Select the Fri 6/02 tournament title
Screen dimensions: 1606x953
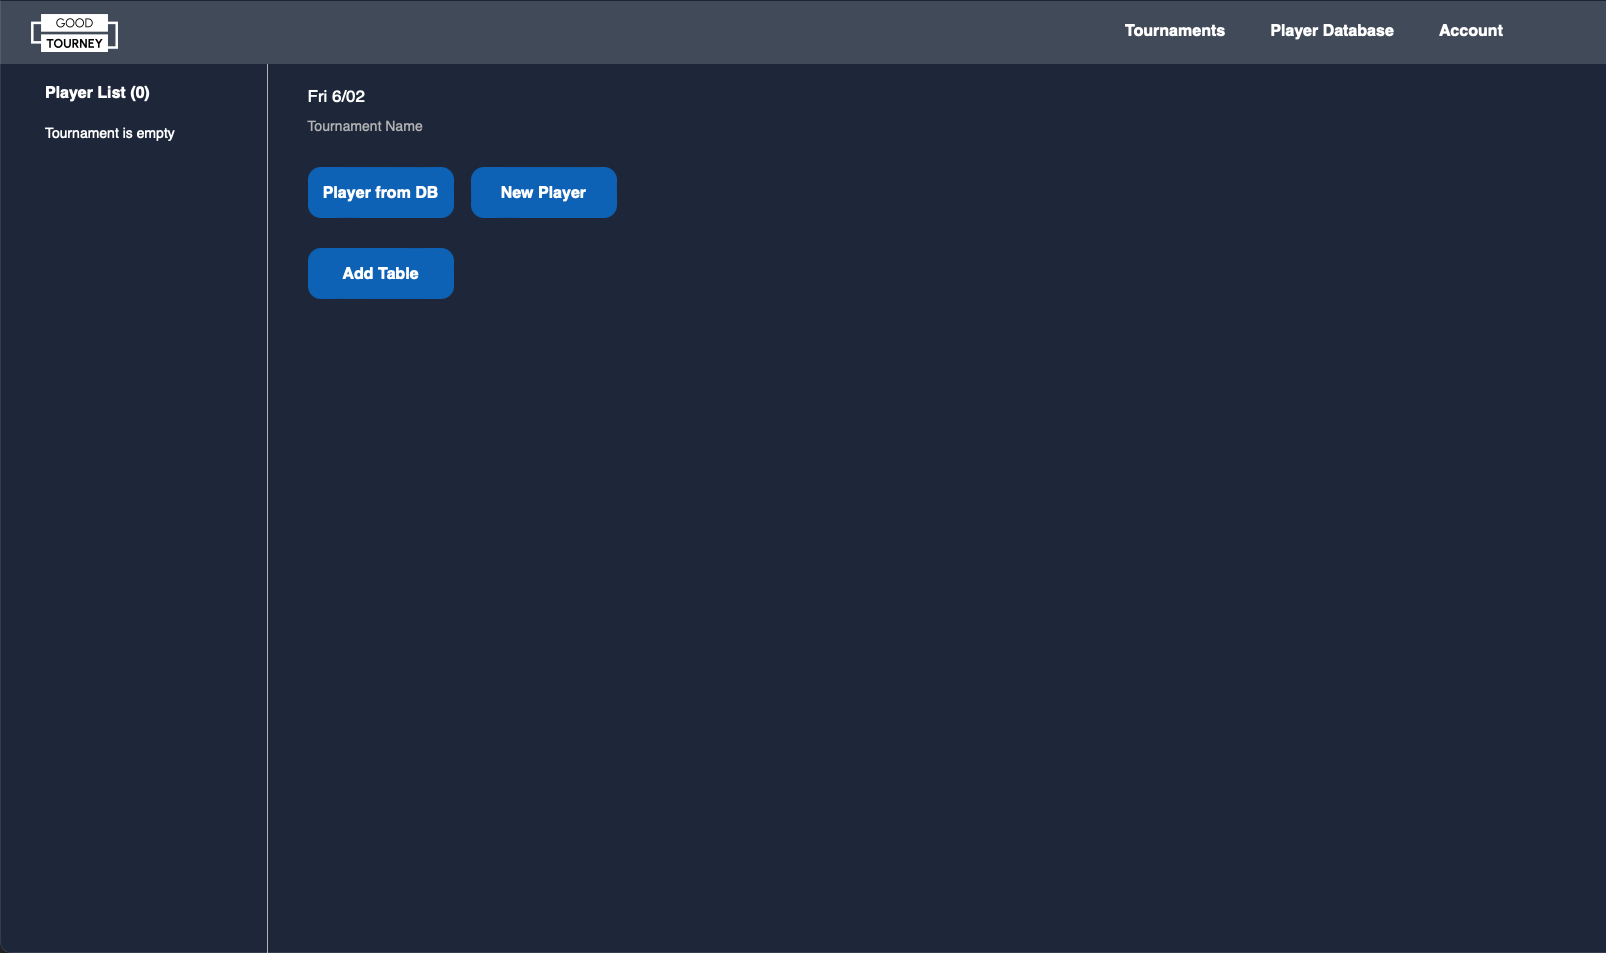[x=336, y=97]
